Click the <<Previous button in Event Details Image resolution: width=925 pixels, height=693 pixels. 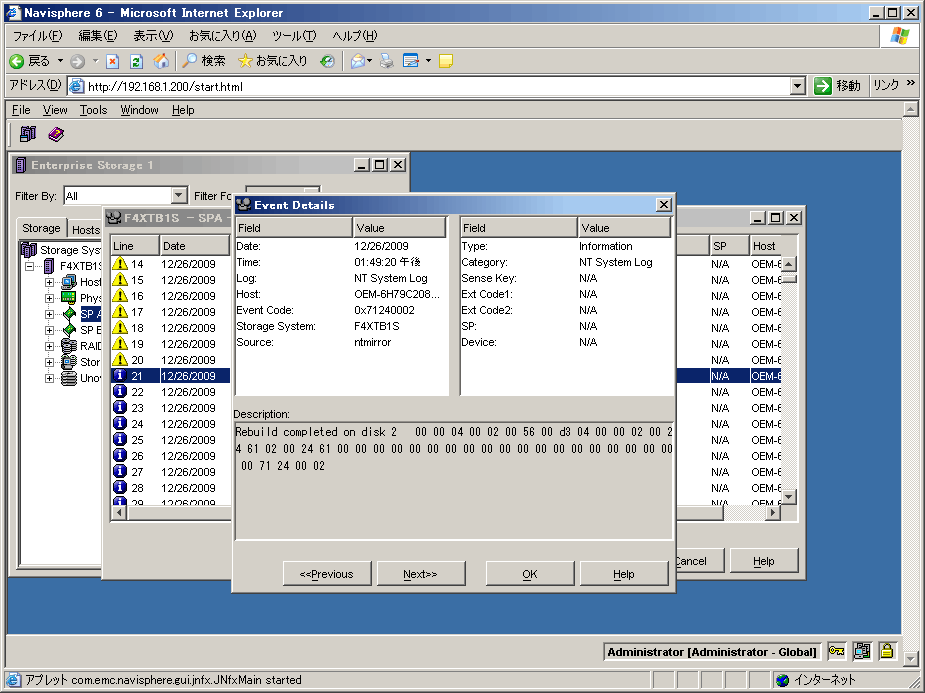[x=327, y=574]
